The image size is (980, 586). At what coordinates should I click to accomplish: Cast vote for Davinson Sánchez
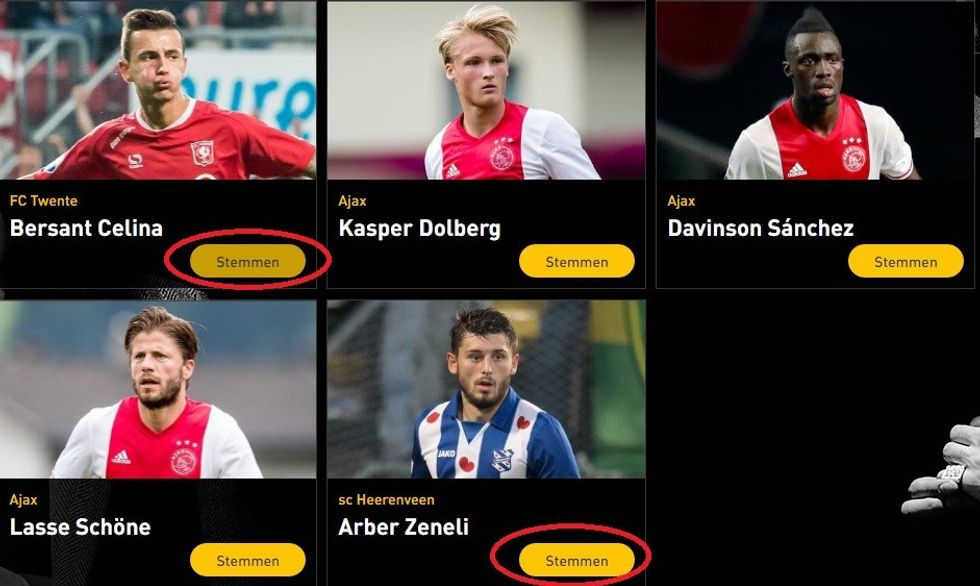click(906, 261)
